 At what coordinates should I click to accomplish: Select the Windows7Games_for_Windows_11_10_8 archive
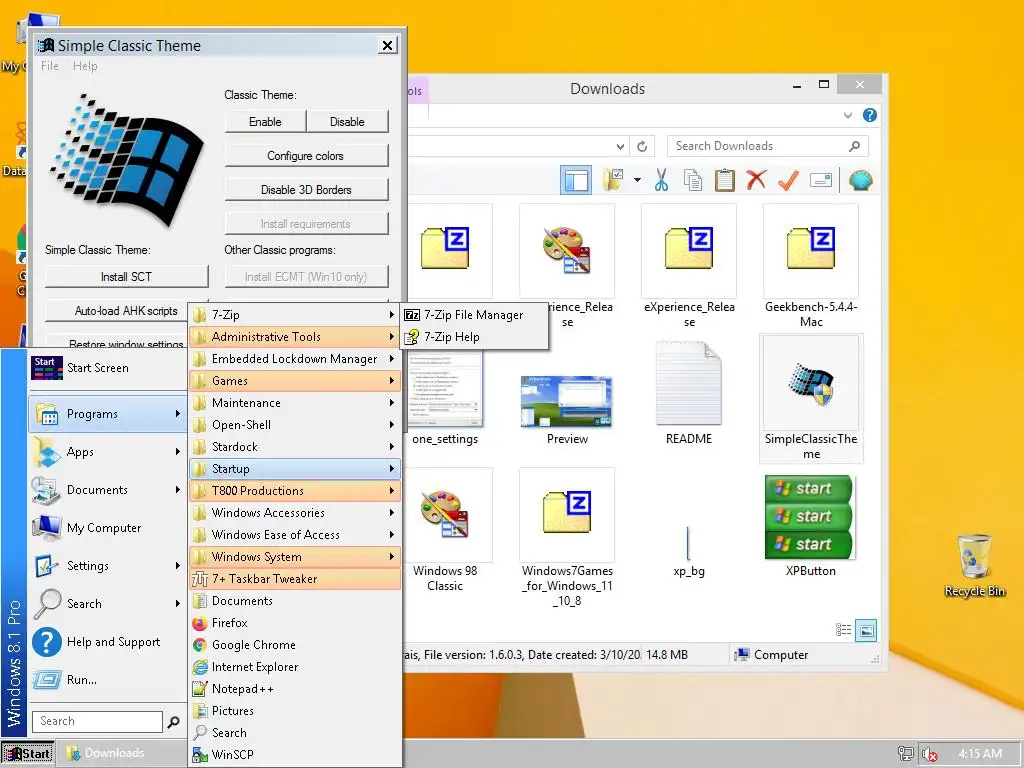(567, 537)
